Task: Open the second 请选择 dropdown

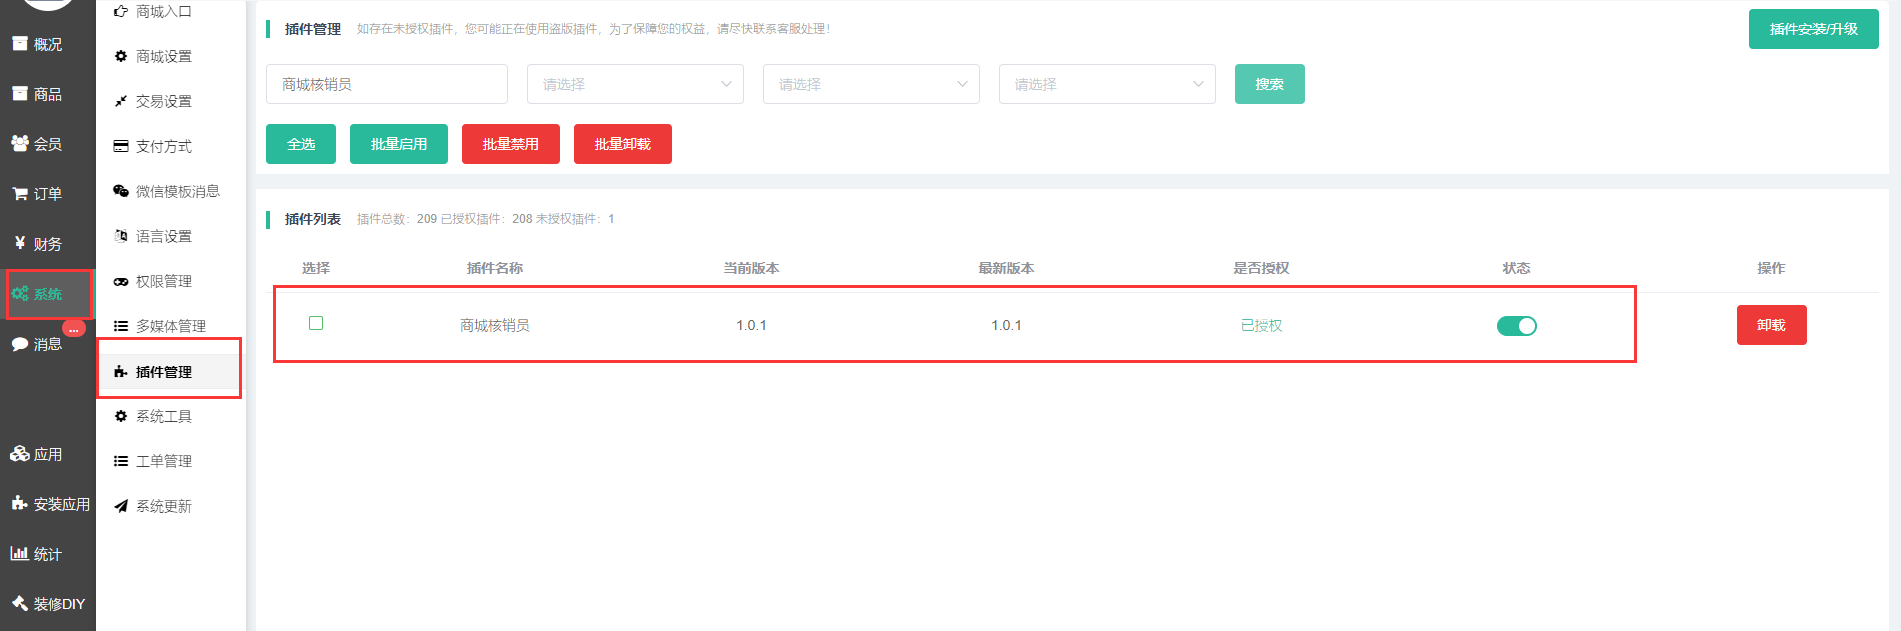Action: 871,84
